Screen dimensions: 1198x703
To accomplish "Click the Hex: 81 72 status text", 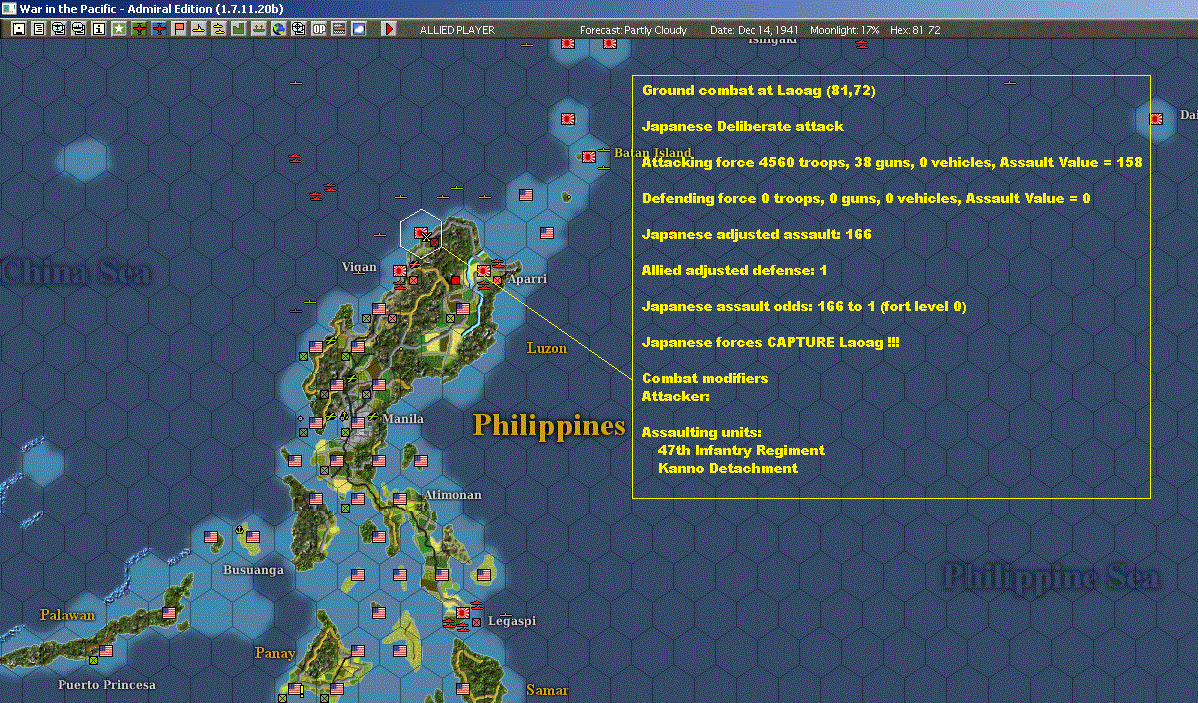I will click(915, 30).
